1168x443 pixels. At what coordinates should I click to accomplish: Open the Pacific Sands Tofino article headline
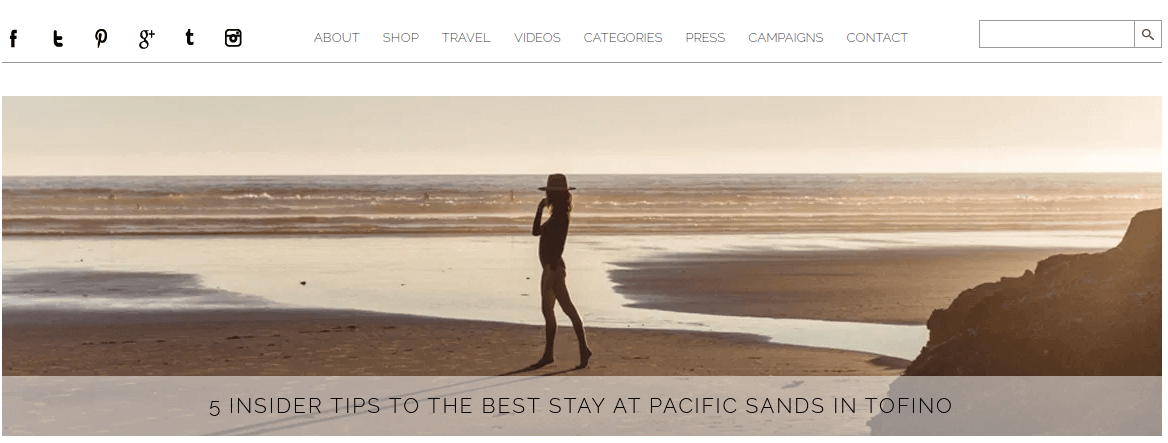580,406
